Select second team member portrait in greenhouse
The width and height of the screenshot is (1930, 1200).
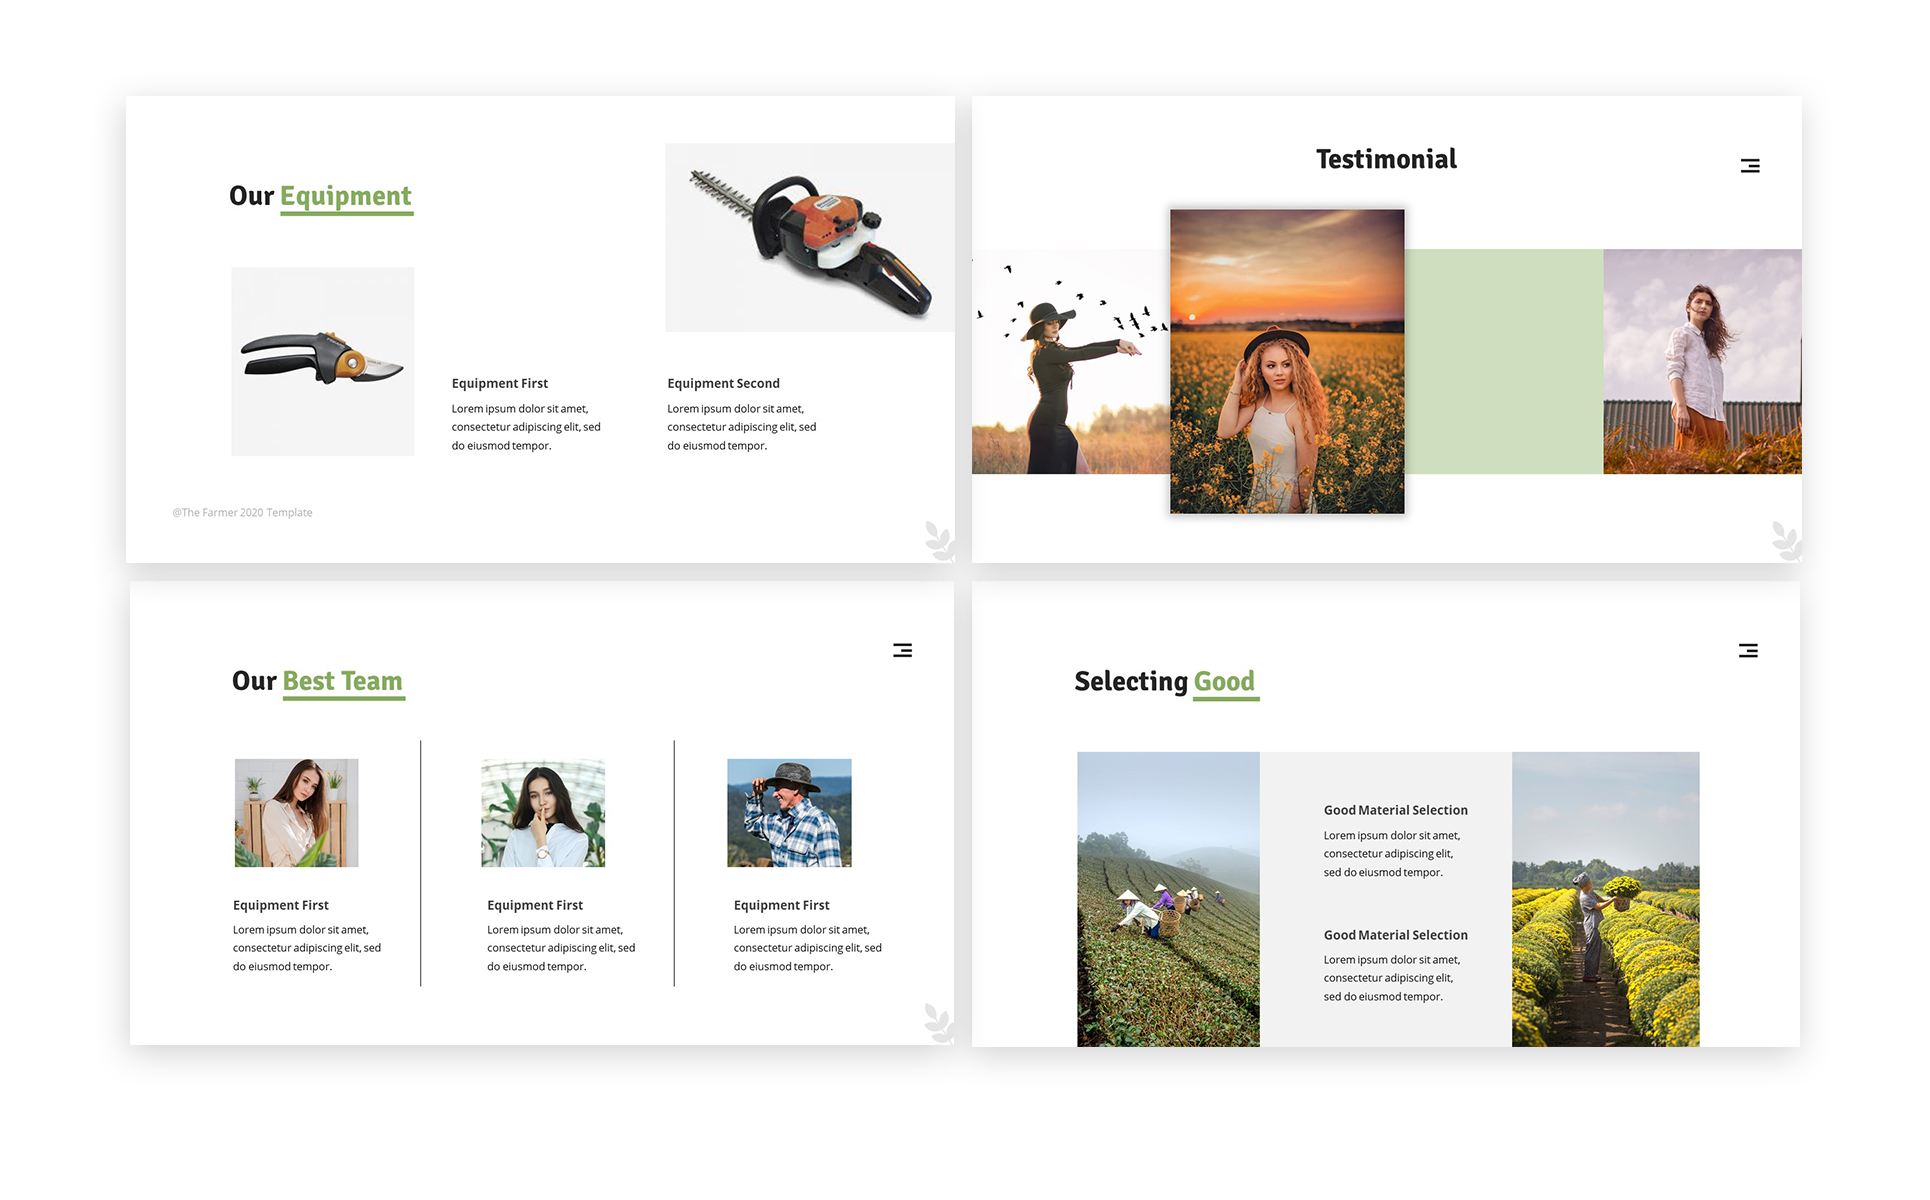pos(543,813)
